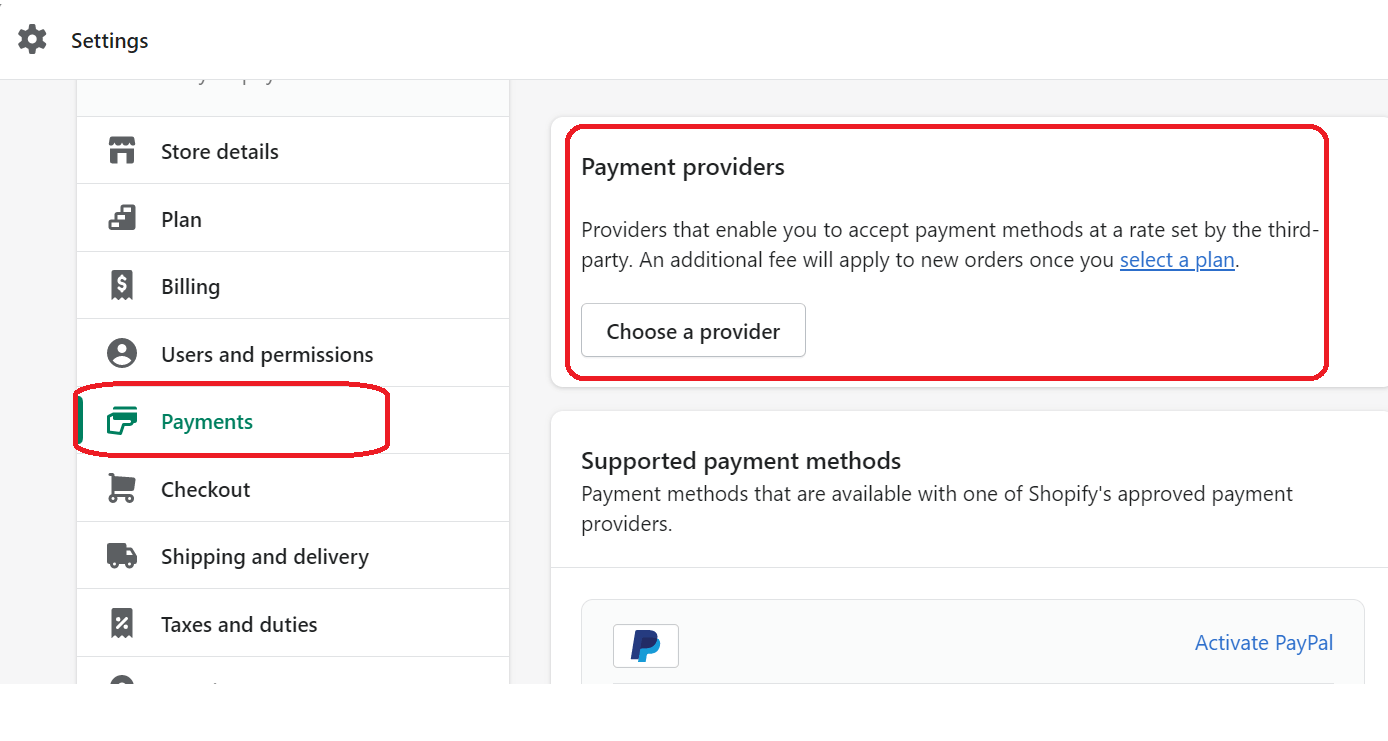The image size is (1388, 741).
Task: Open the Plan section
Action: (181, 218)
